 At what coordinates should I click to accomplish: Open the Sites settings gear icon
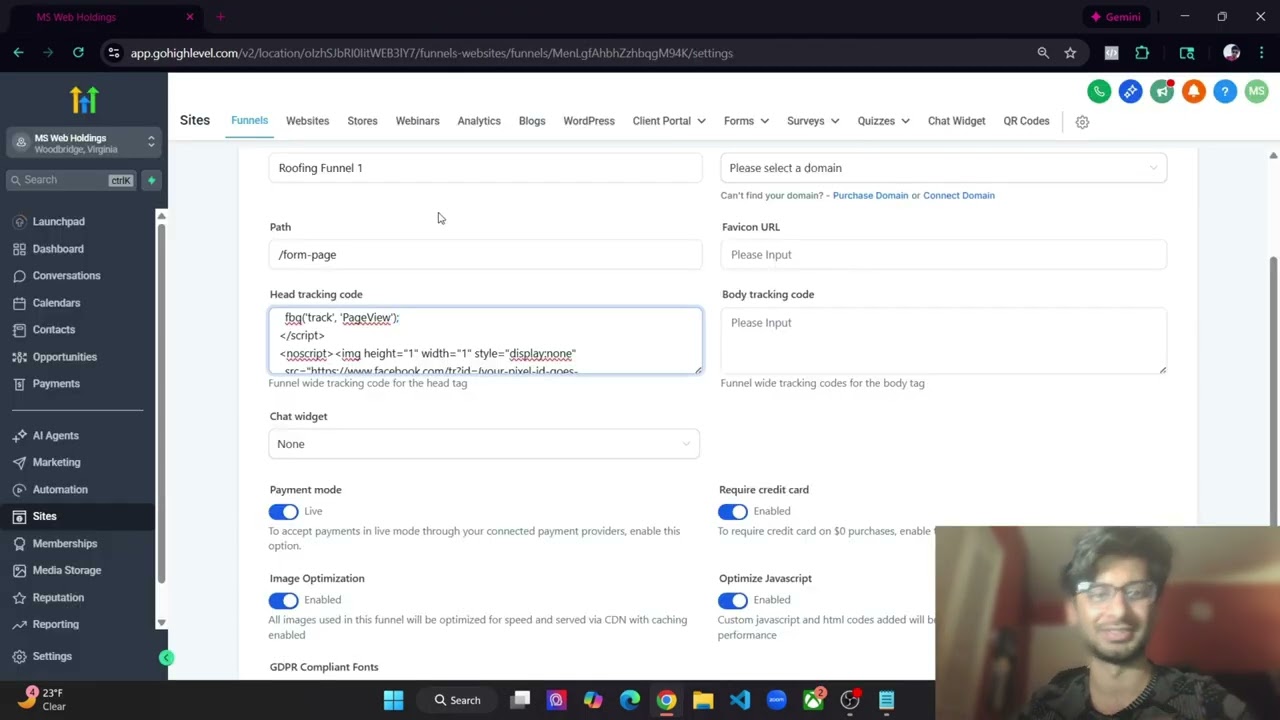[x=1082, y=122]
